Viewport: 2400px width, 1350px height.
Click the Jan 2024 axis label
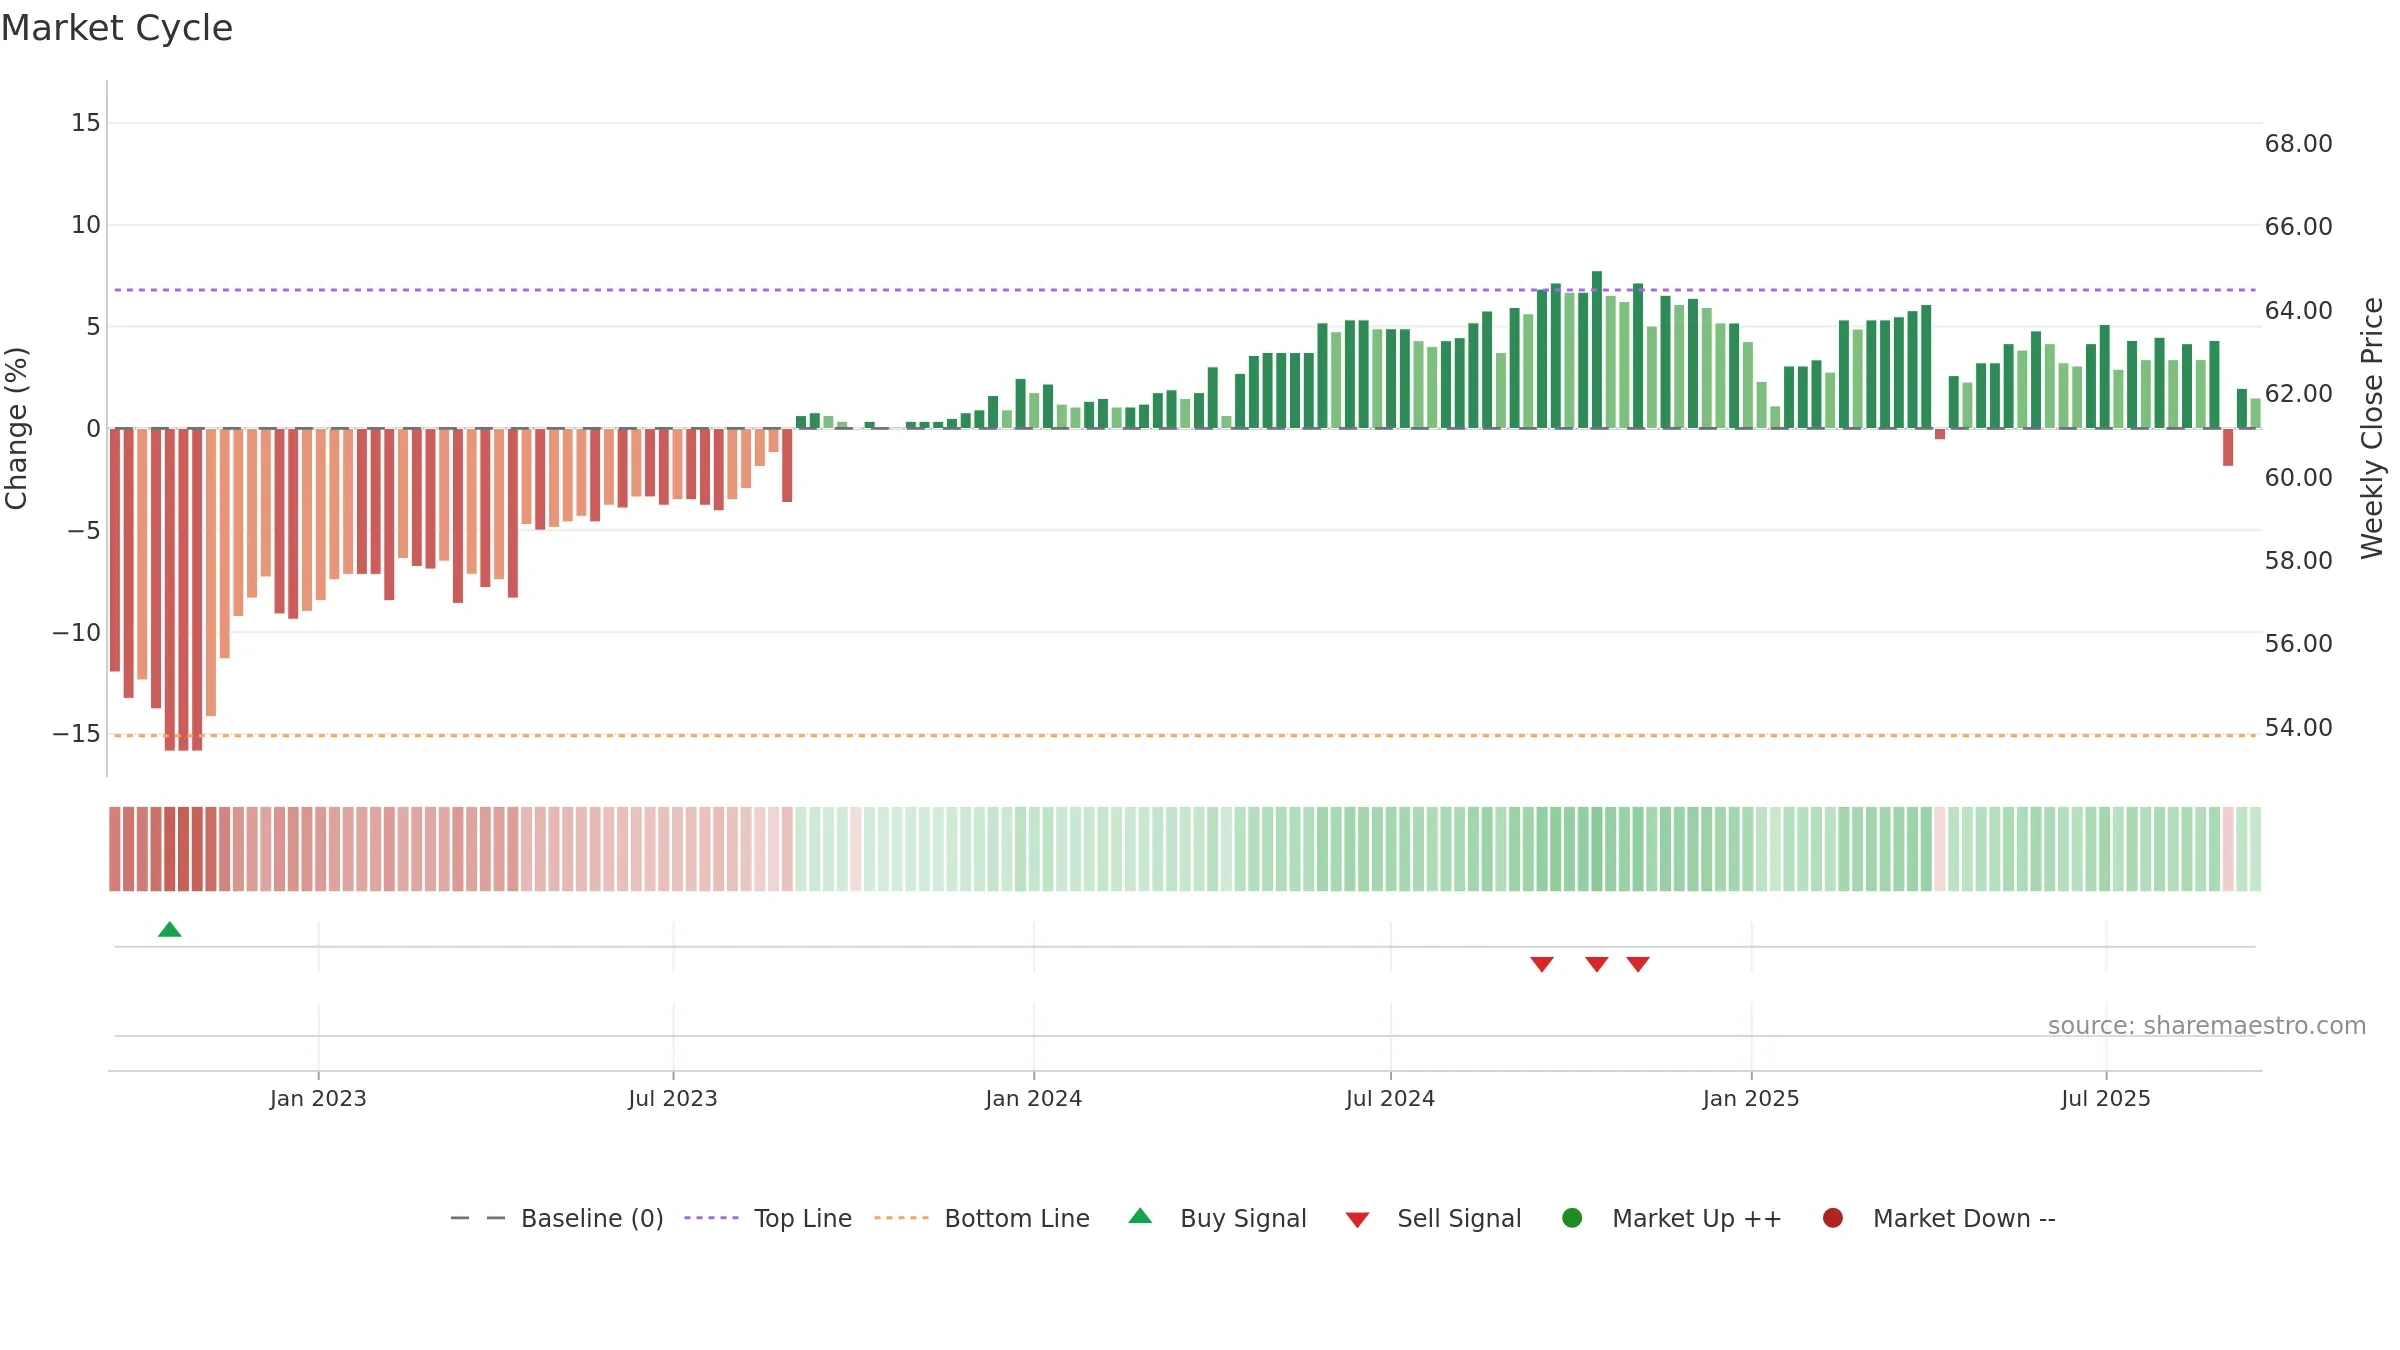tap(1033, 1099)
